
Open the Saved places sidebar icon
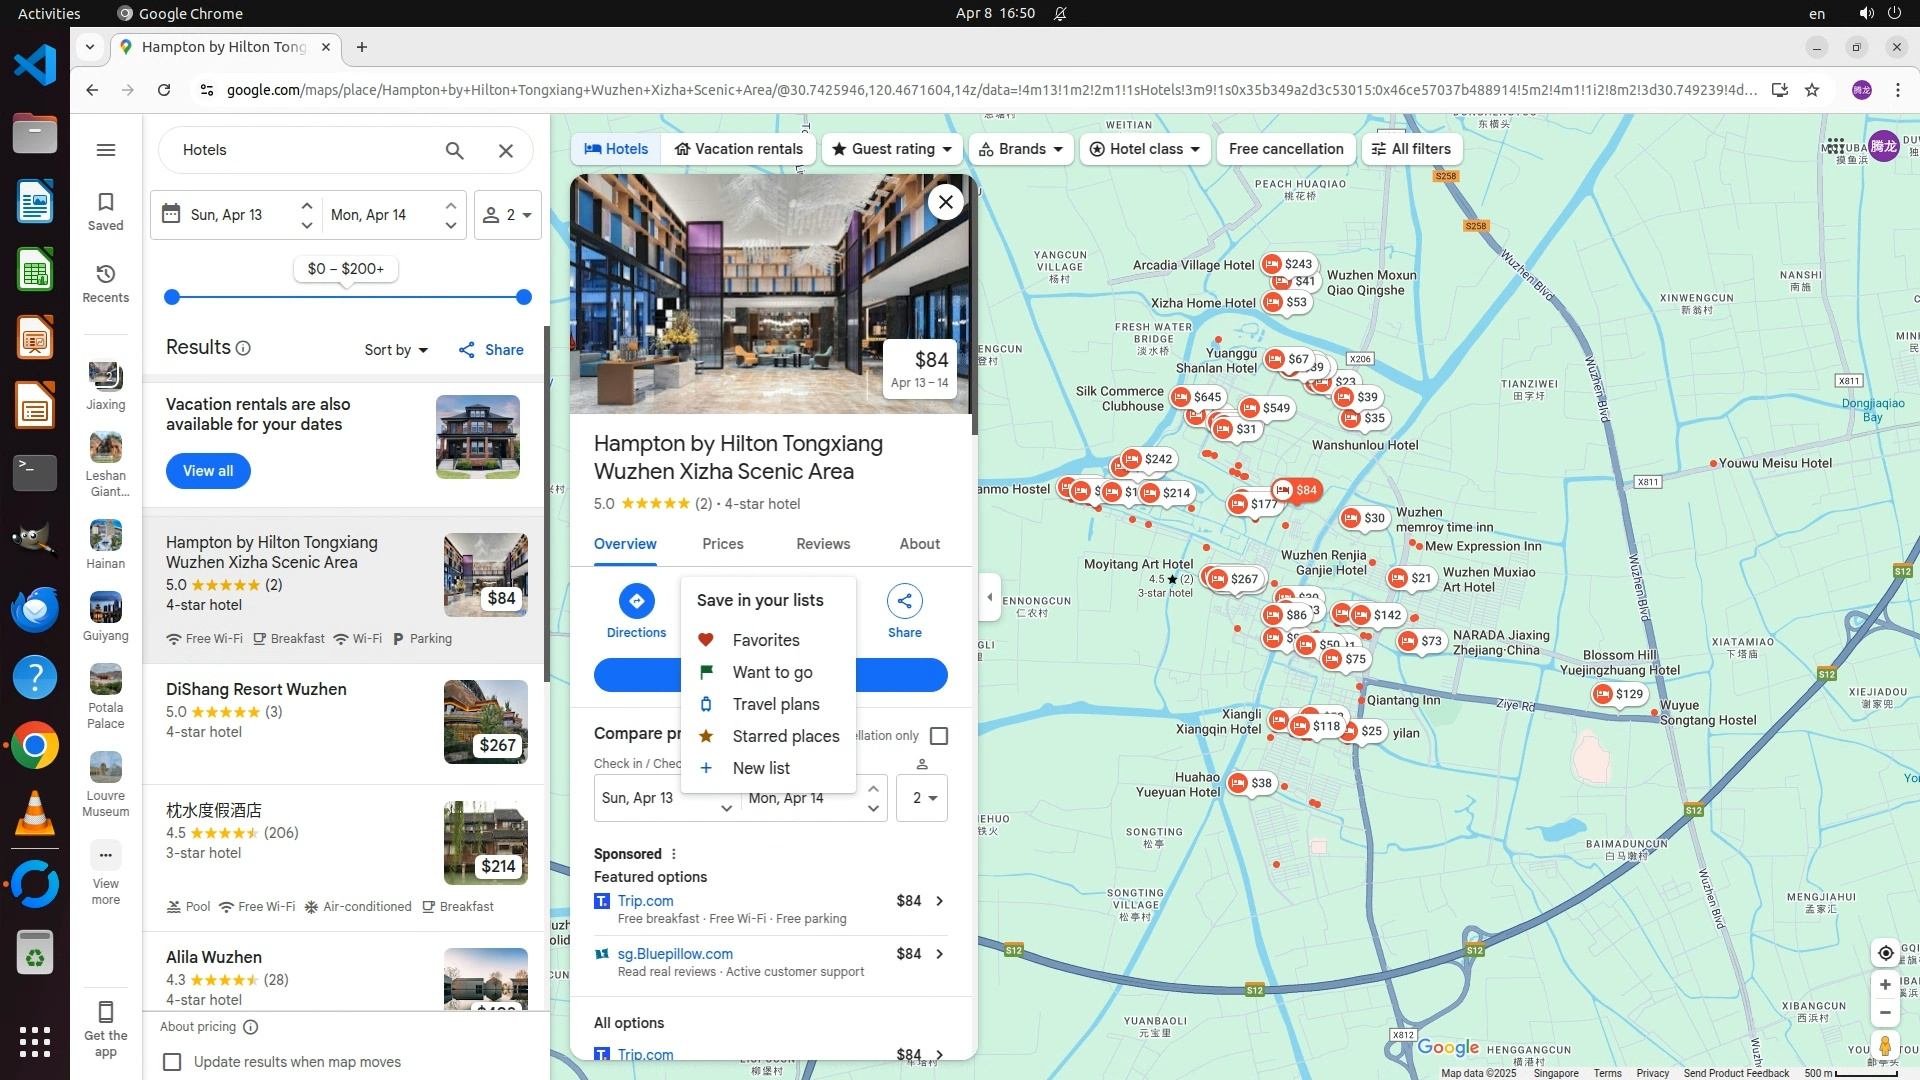tap(105, 210)
